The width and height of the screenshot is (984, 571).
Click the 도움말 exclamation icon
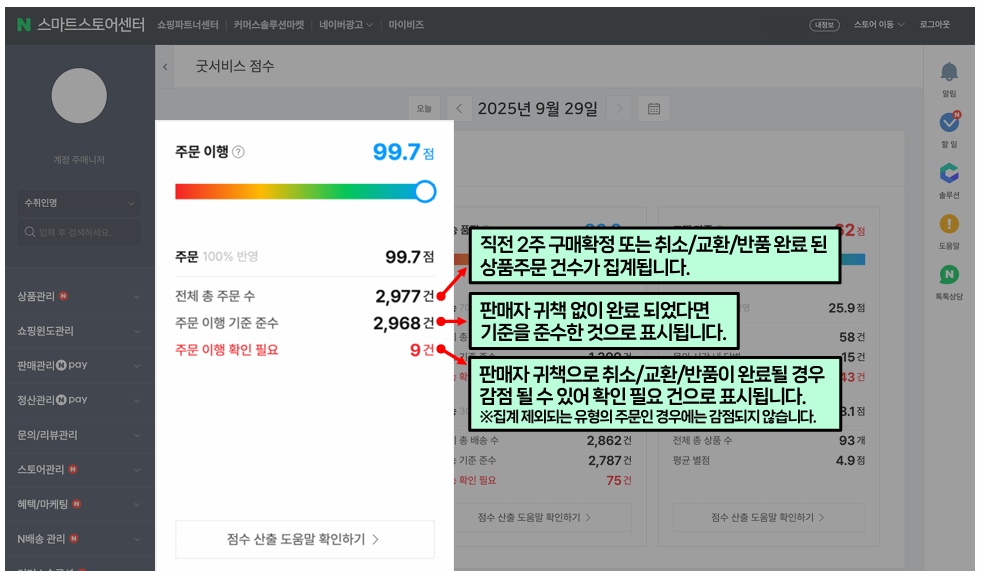[948, 224]
